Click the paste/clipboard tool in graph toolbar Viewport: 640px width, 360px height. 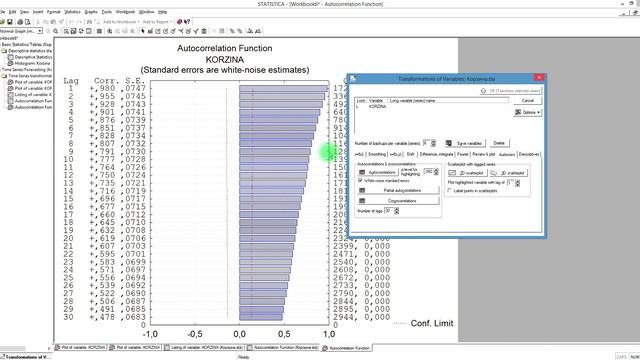(204, 31)
